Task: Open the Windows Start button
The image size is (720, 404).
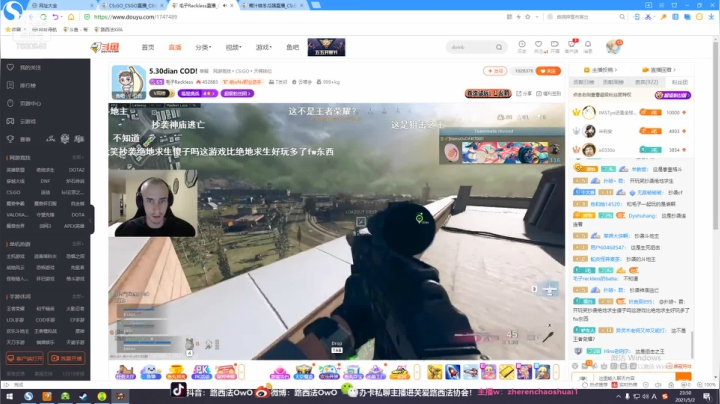Action: pyautogui.click(x=9, y=396)
